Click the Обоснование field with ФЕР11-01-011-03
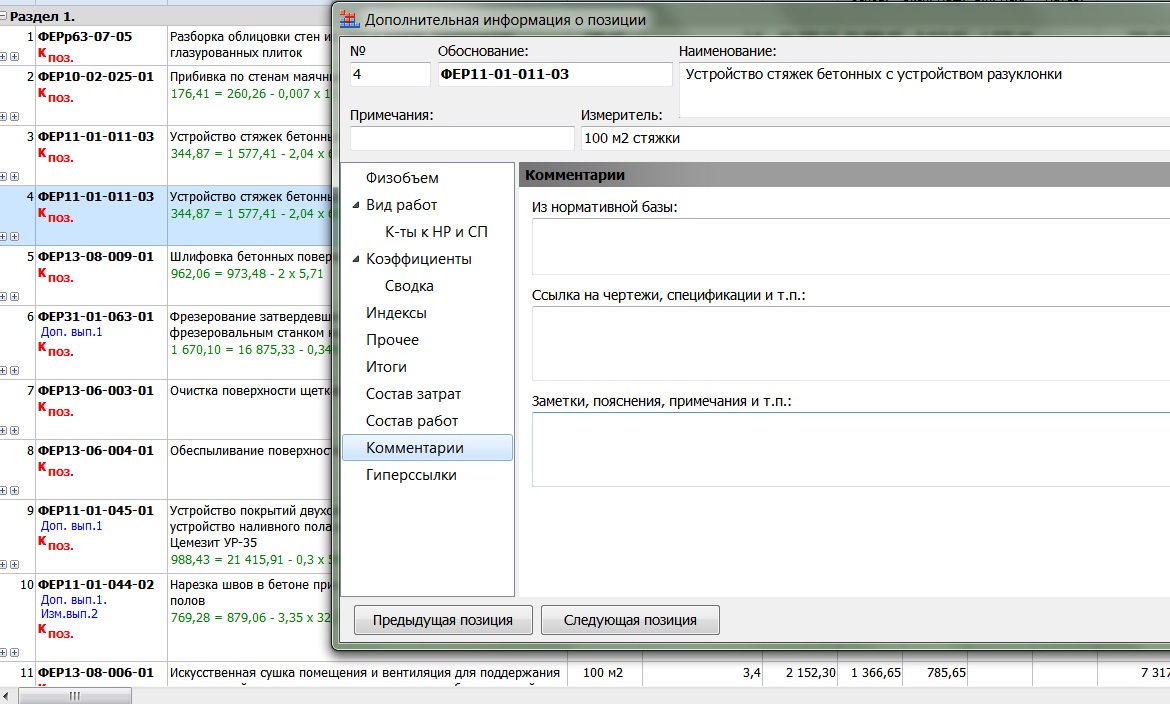The image size is (1170, 704). (554, 74)
